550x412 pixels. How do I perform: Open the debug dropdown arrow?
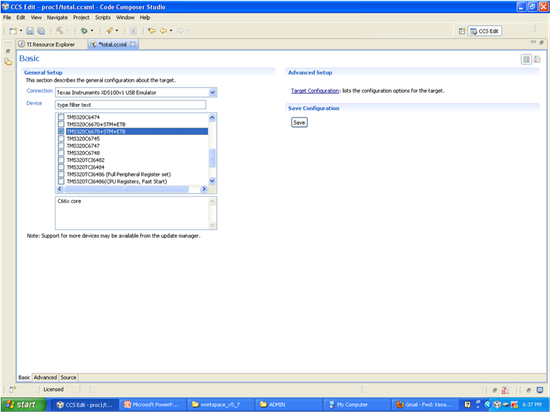pyautogui.click(x=92, y=31)
